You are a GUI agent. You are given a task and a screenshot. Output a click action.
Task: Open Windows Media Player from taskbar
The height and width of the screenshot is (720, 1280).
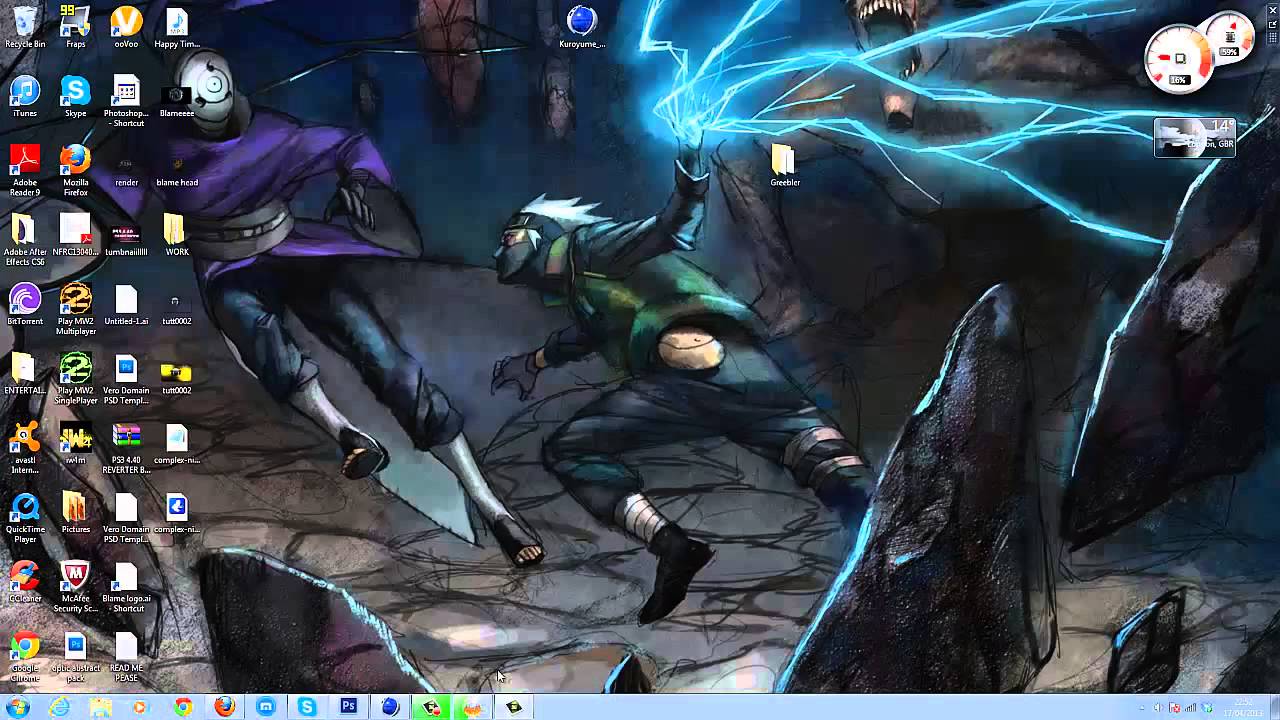(140, 707)
